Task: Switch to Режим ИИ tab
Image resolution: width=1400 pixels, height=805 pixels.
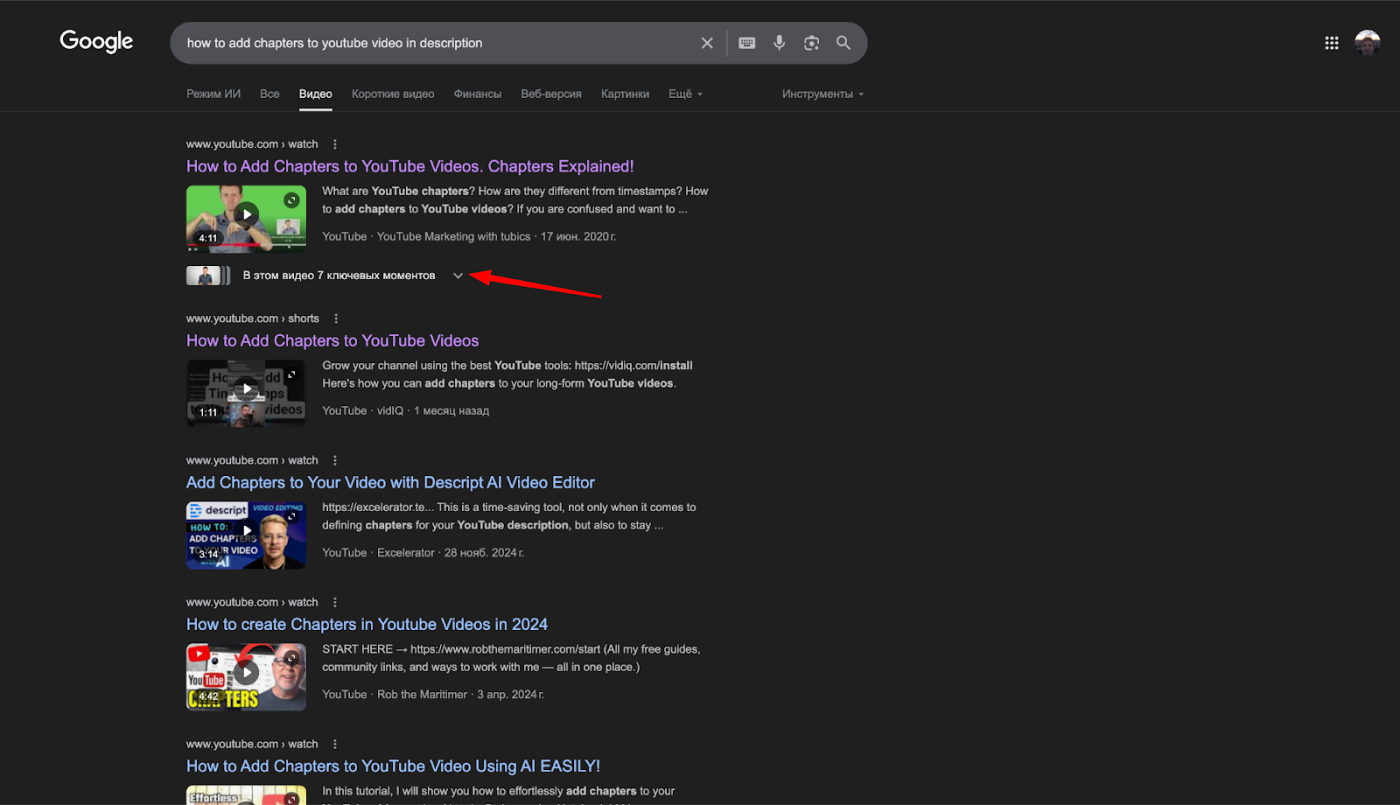Action: 213,94
